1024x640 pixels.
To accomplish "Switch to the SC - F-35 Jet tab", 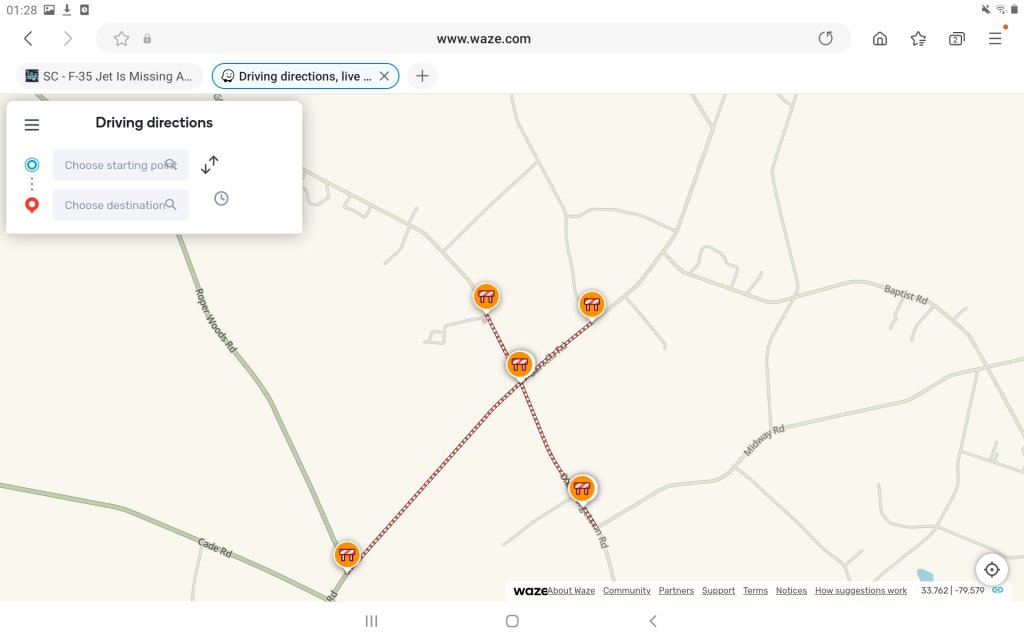I will [x=109, y=76].
